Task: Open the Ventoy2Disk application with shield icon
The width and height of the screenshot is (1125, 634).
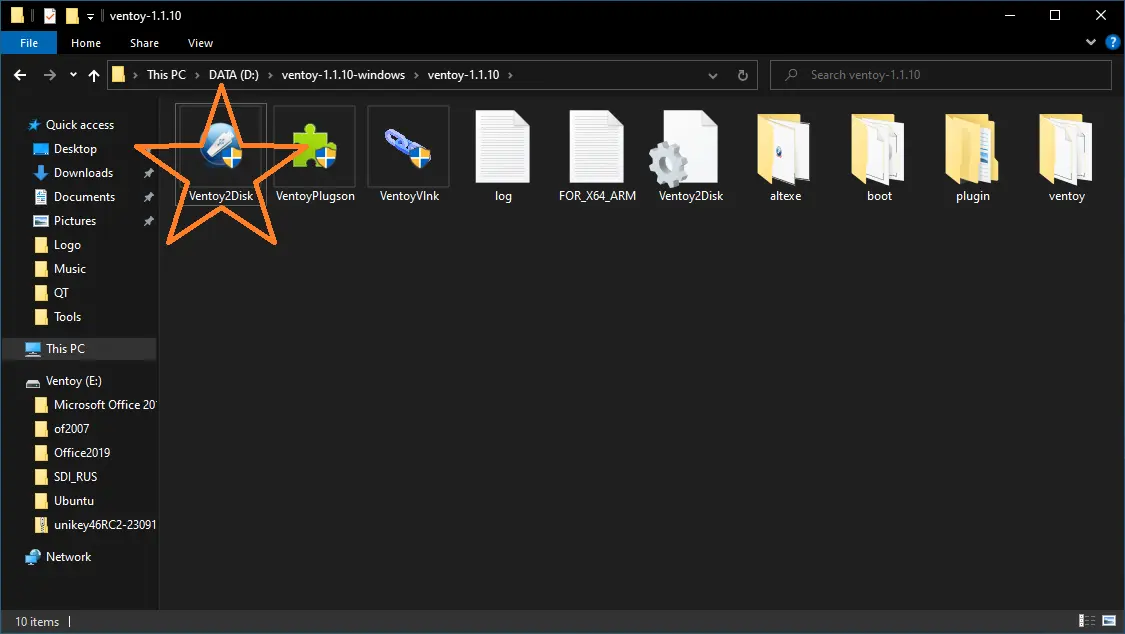Action: [221, 151]
